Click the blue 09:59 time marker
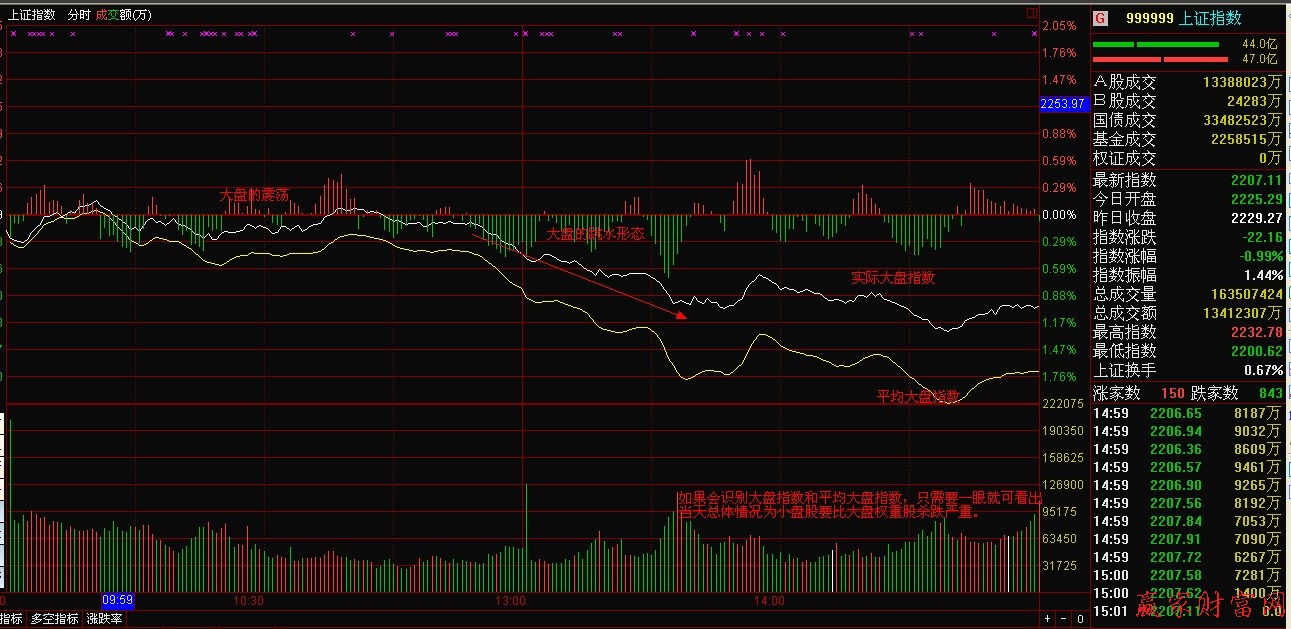1291x629 pixels. point(118,600)
